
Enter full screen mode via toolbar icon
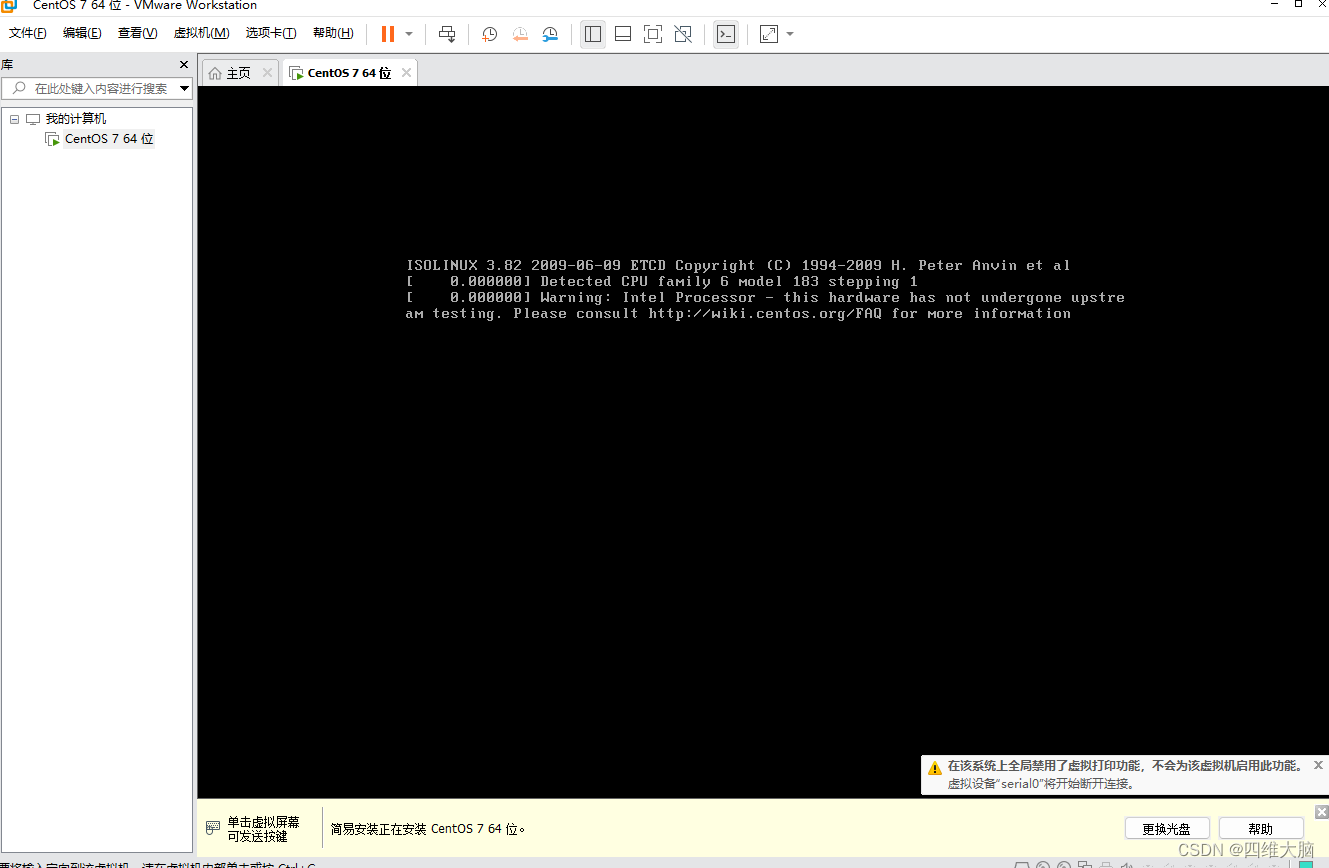pyautogui.click(x=652, y=33)
